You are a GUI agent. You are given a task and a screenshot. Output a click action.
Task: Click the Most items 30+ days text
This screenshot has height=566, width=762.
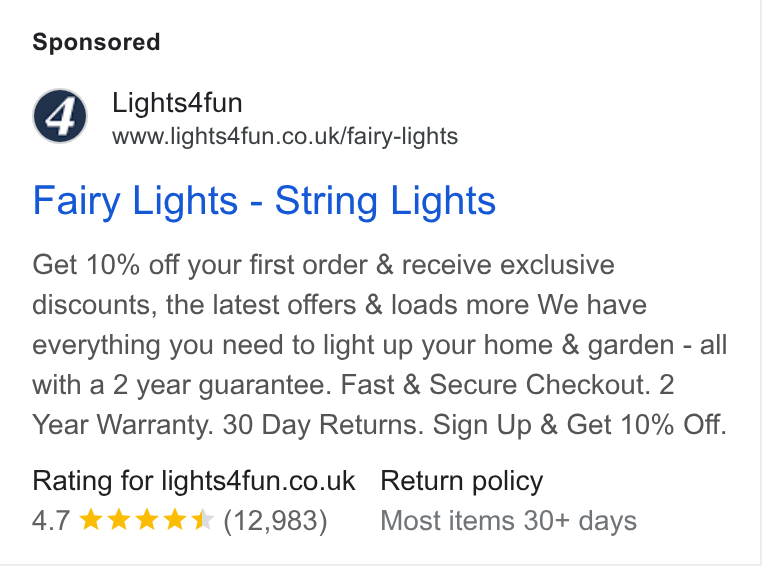coord(508,521)
